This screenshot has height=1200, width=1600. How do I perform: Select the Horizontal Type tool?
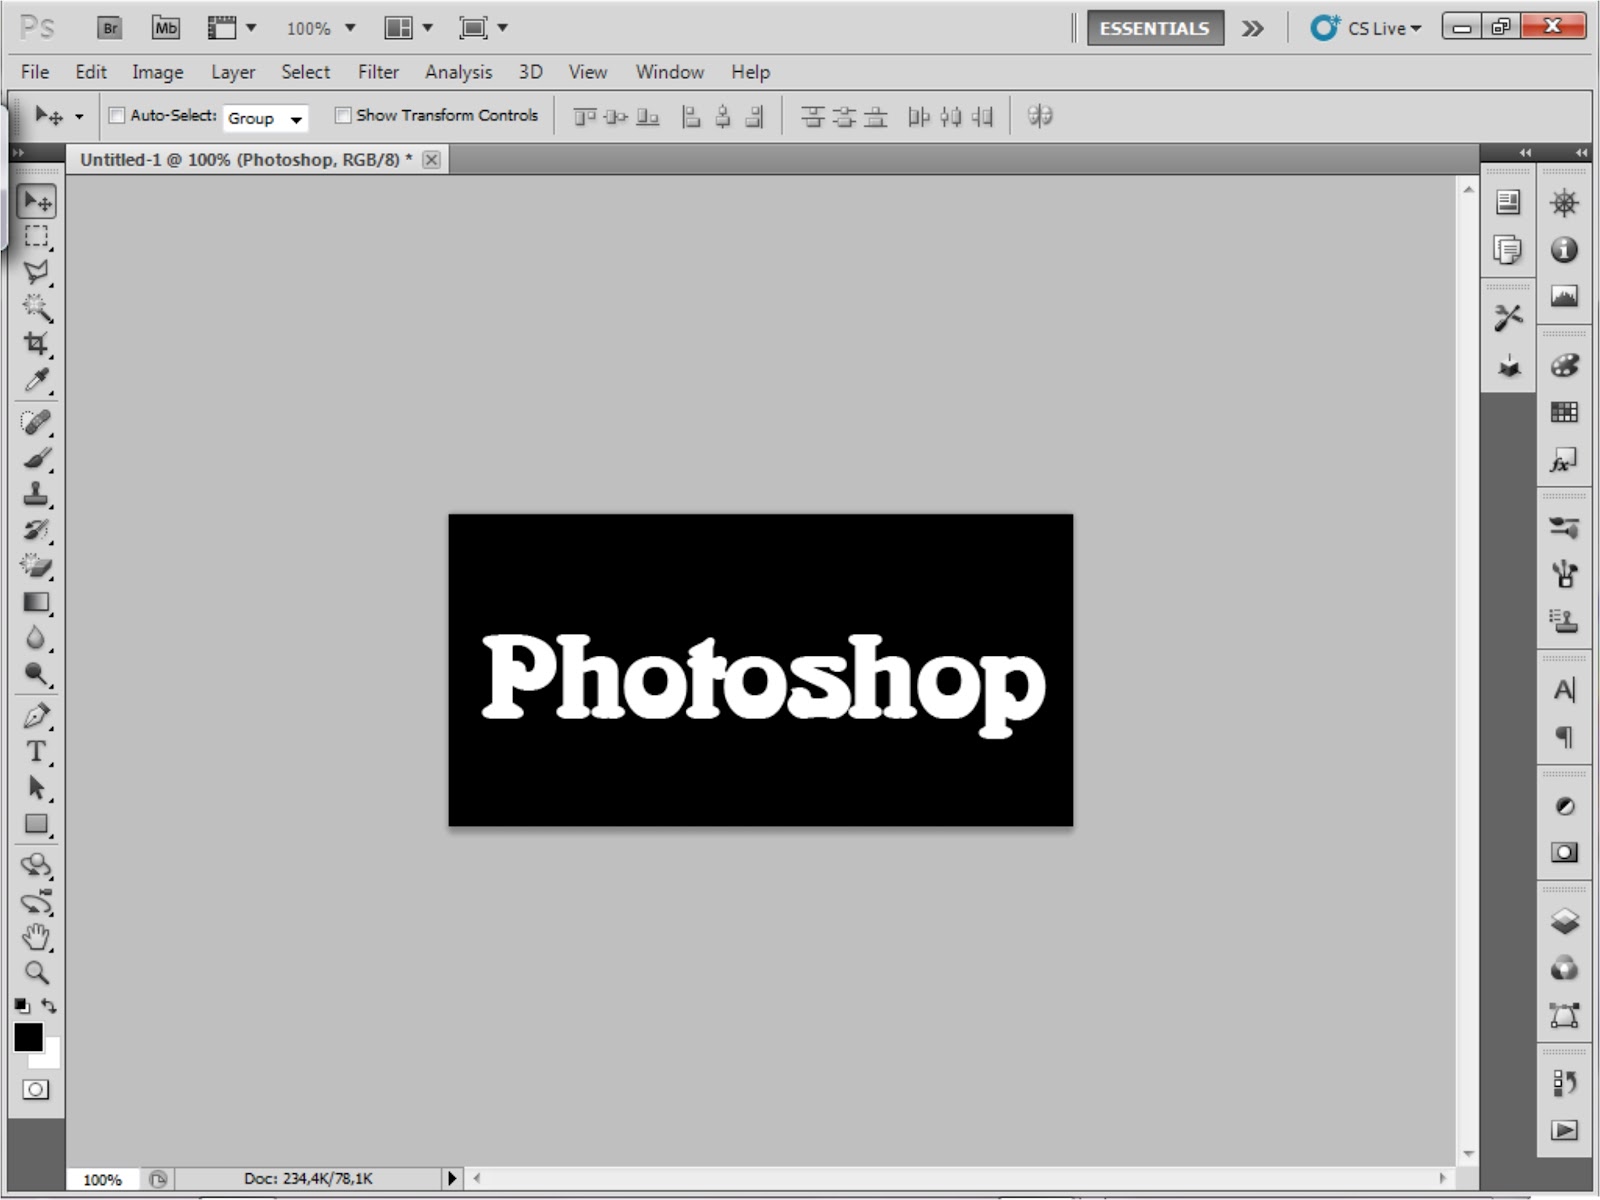coord(37,752)
